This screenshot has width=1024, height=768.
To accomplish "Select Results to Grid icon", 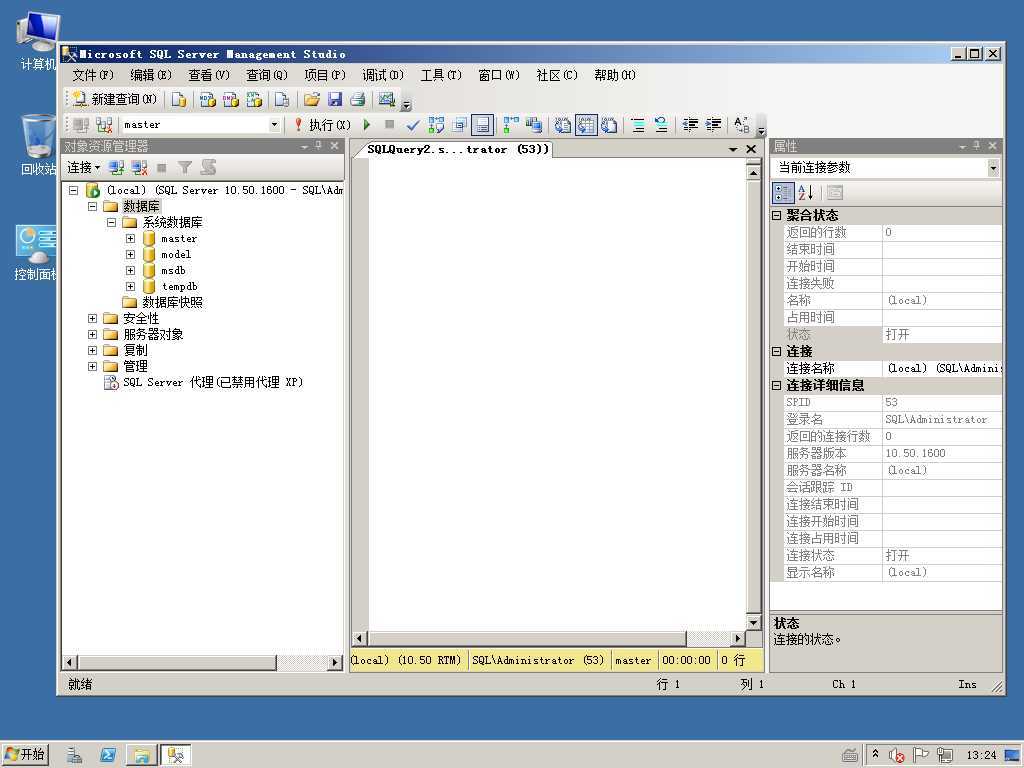I will [586, 125].
